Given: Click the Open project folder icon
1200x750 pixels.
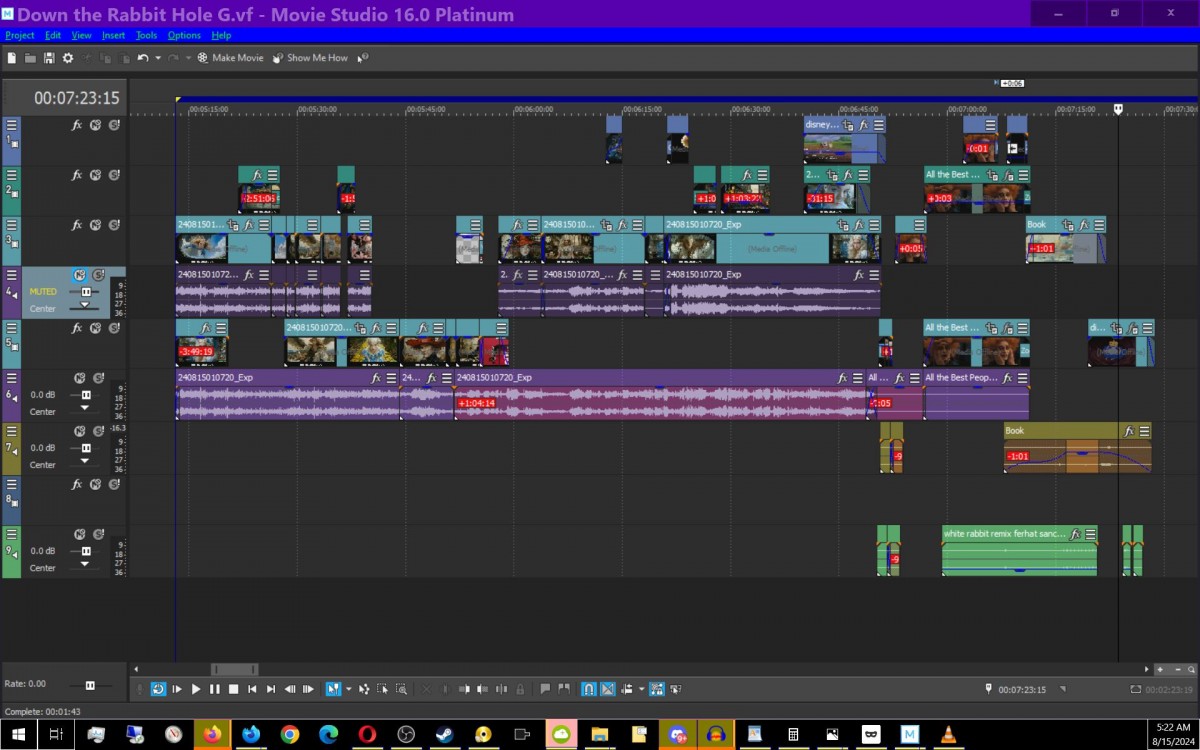Looking at the screenshot, I should [30, 58].
